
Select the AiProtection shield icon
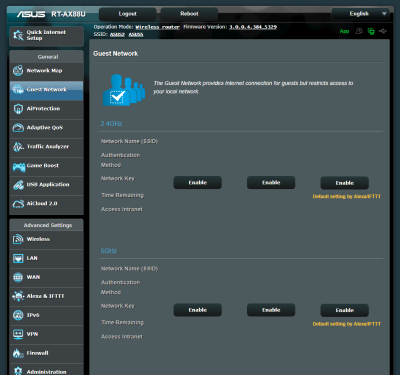[x=18, y=109]
